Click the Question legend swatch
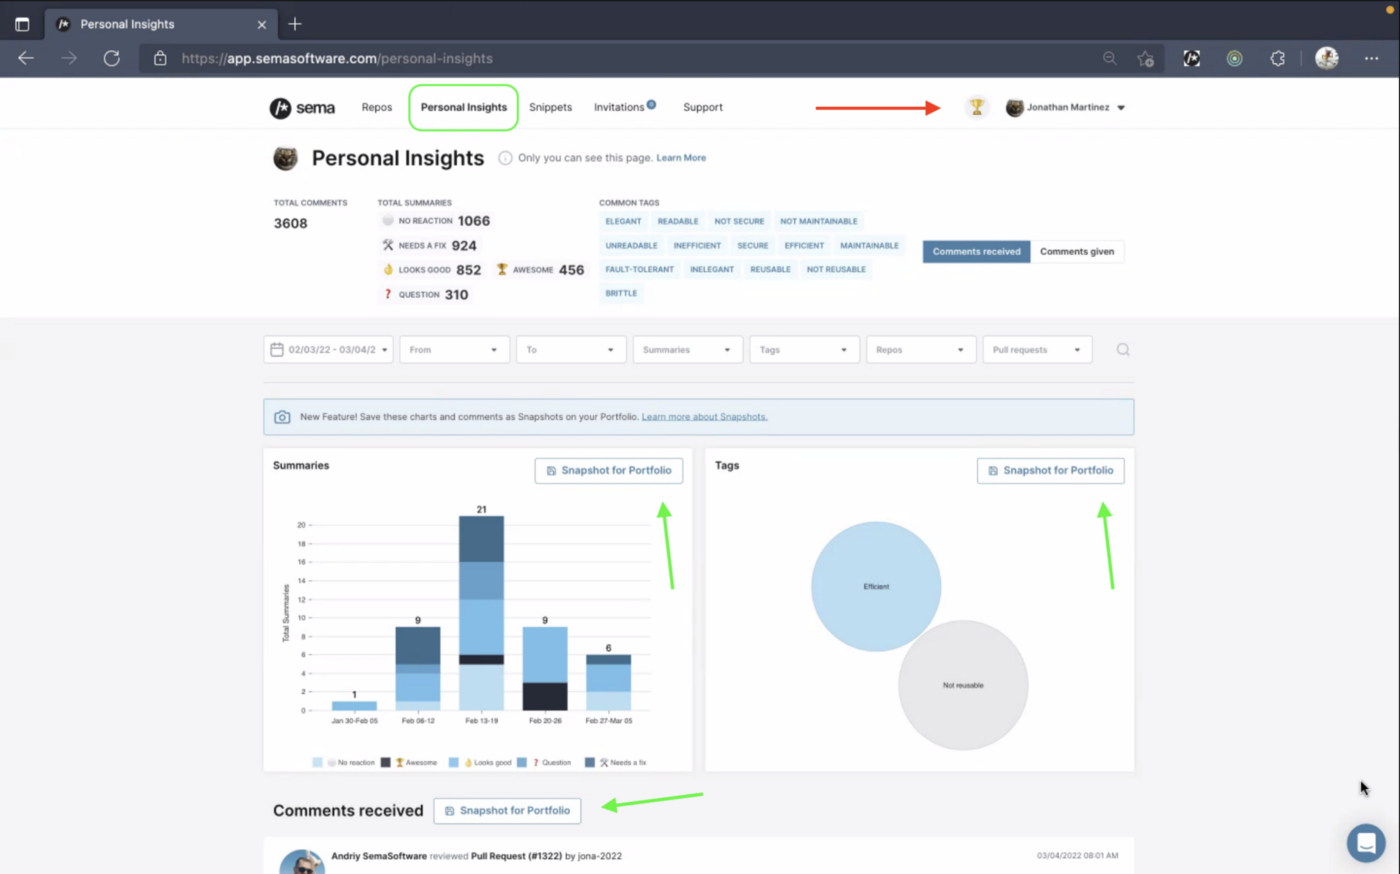 click(521, 762)
